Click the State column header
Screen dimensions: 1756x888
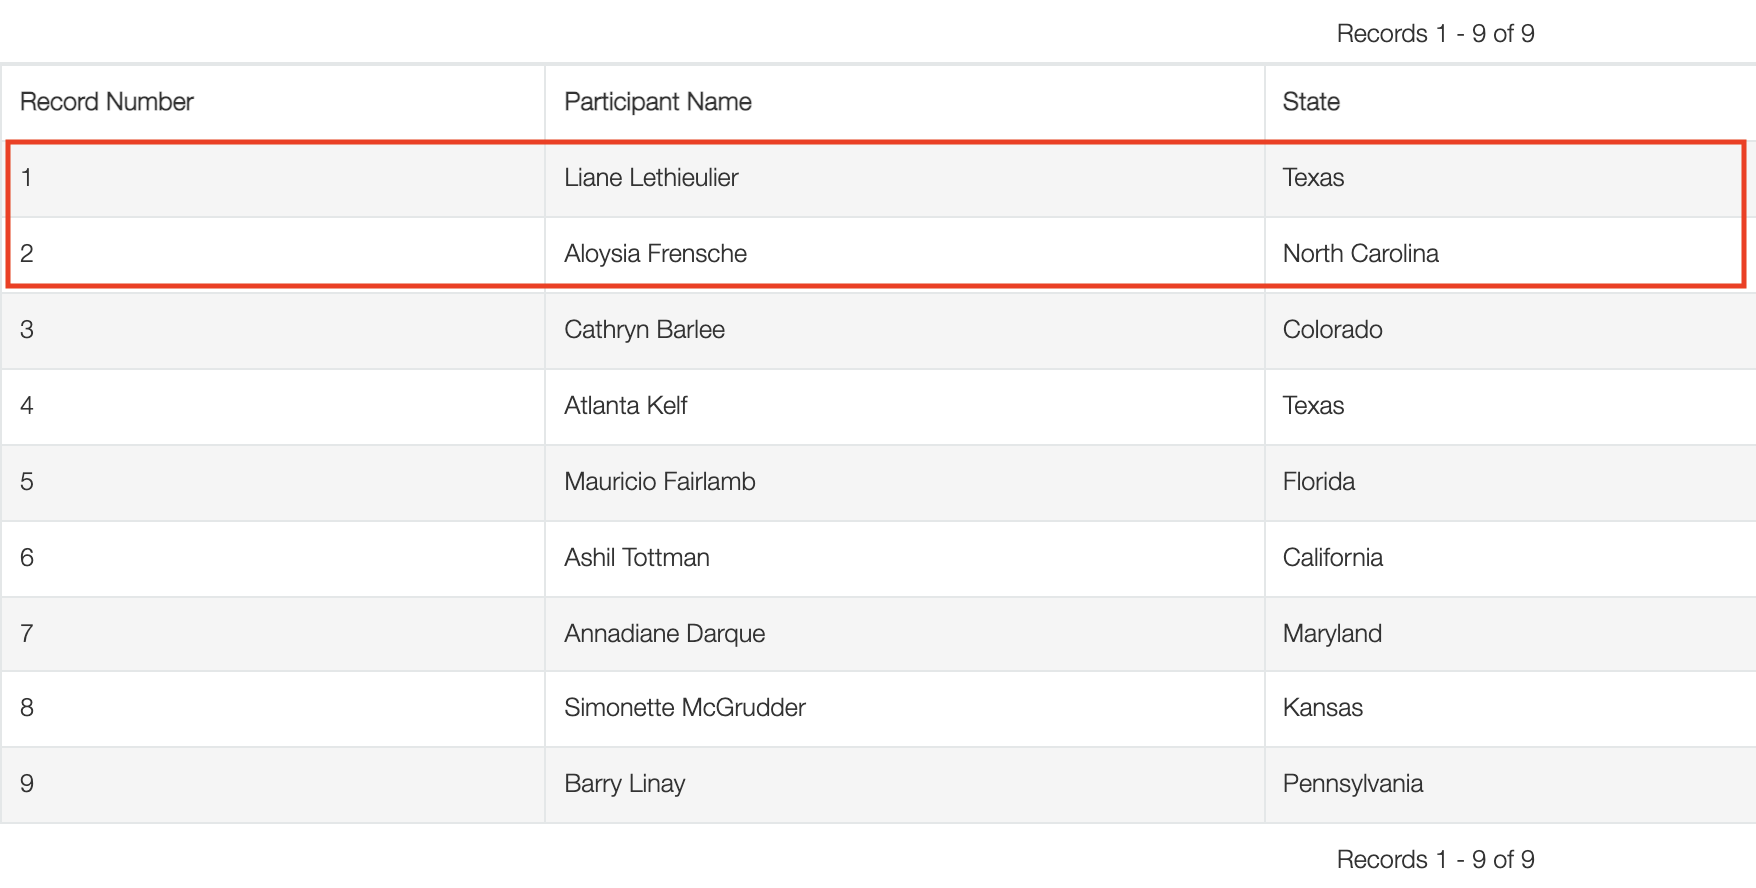click(x=1310, y=102)
